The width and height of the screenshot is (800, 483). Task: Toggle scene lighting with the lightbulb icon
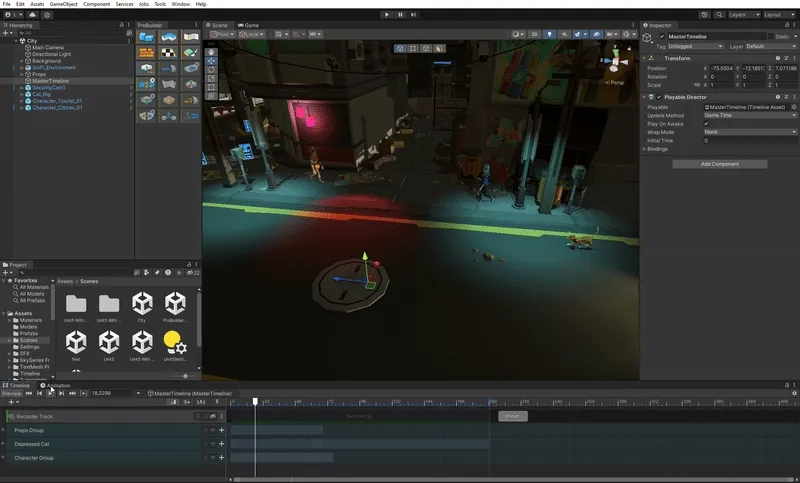(548, 35)
